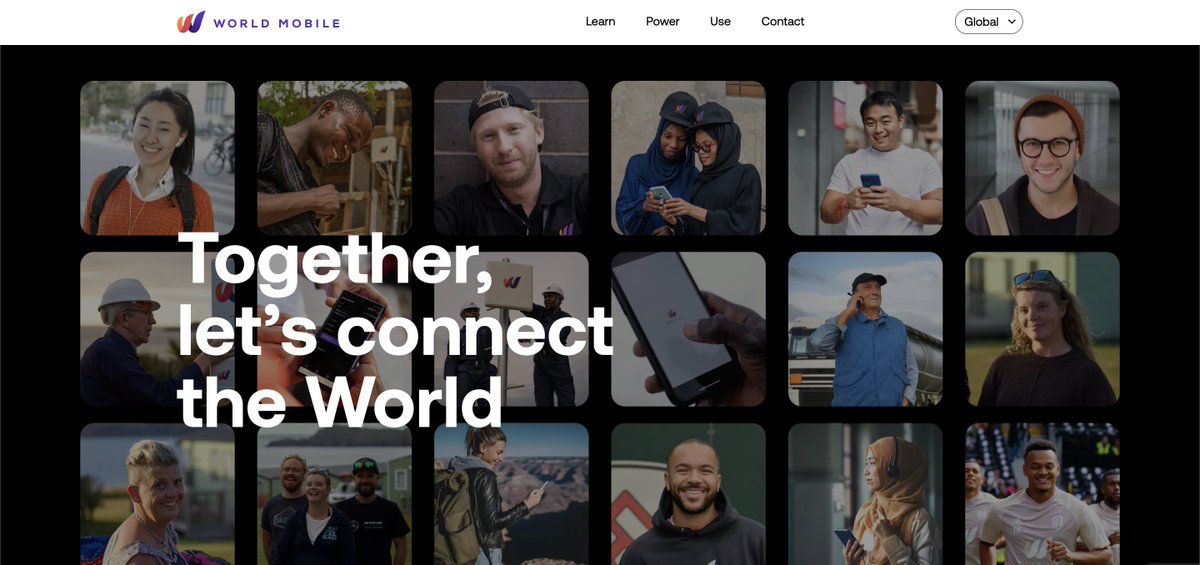
Task: Click the World Mobile W logo icon
Action: (191, 22)
